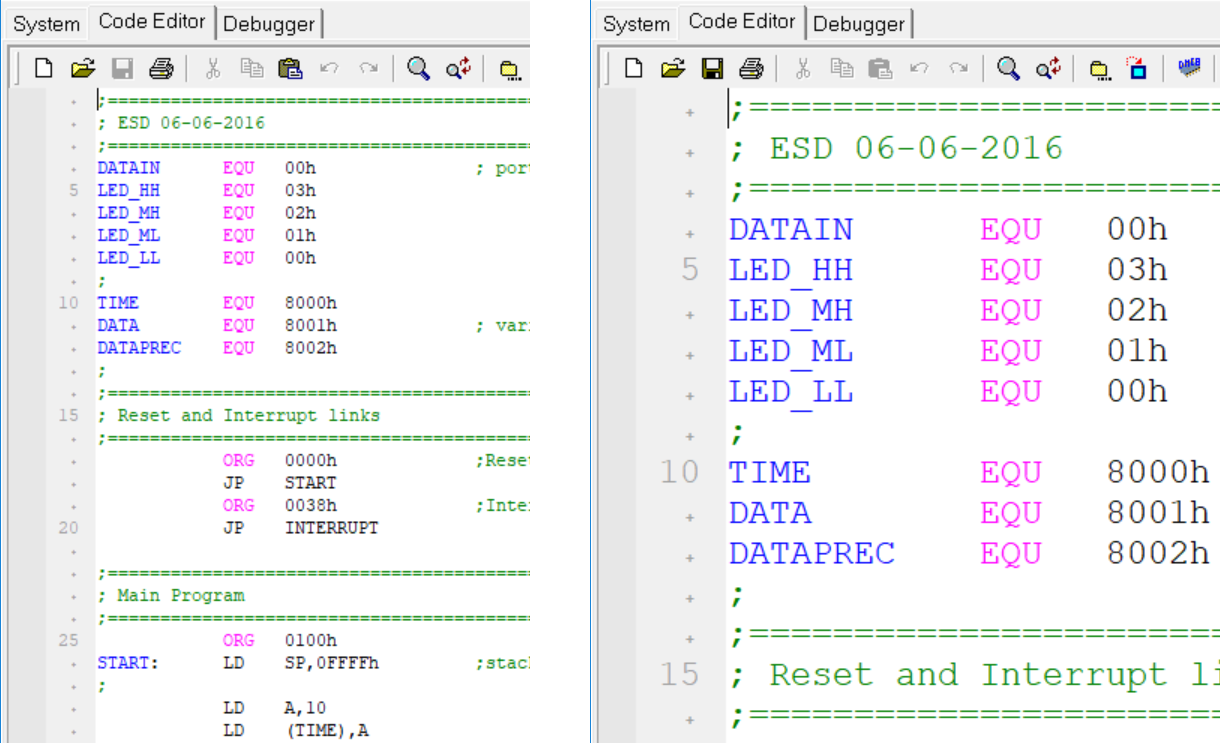Select Code Editor tab in left window
This screenshot has width=1220, height=743.
tap(152, 21)
